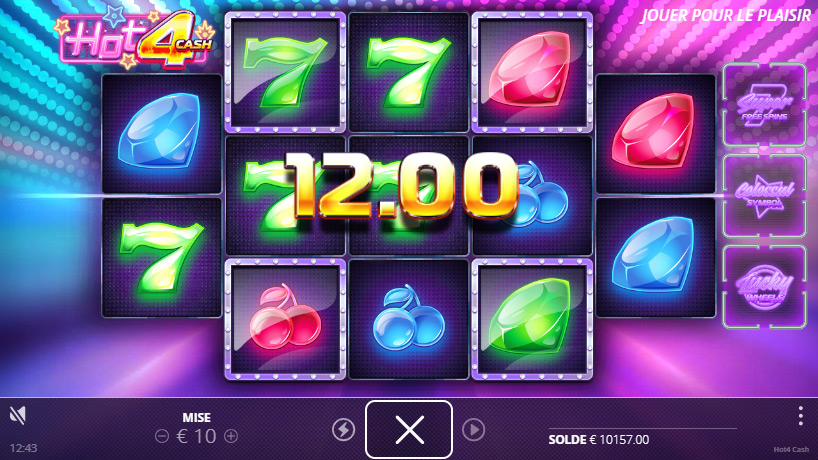Screen dimensions: 818x460
Task: Stop the spin with X button
Action: pyautogui.click(x=409, y=430)
